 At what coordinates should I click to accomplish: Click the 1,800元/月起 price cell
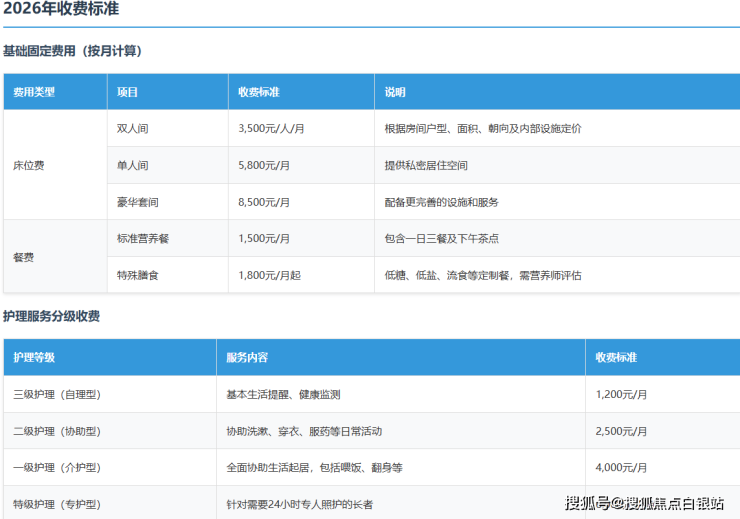click(269, 275)
